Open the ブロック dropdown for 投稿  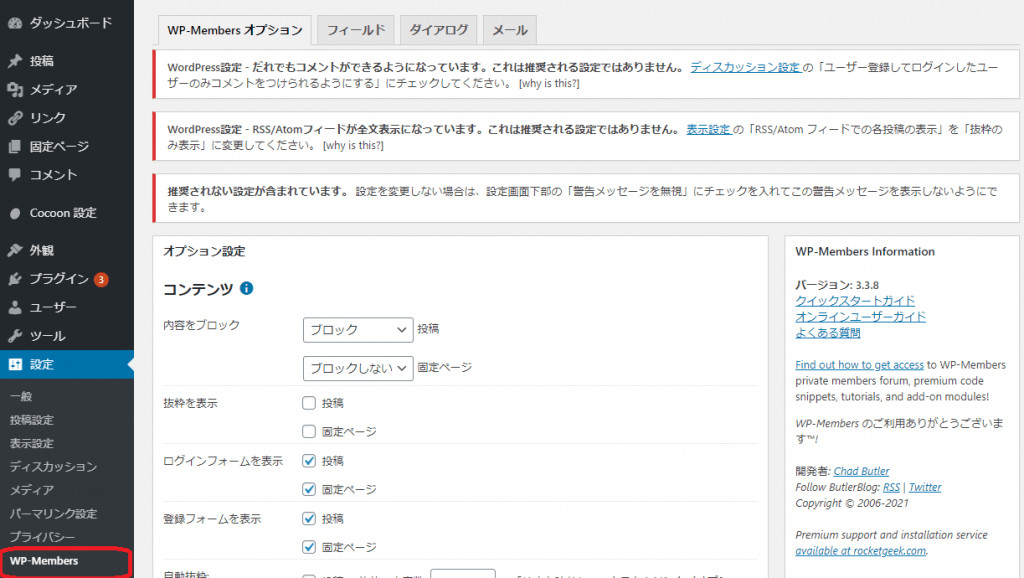pos(357,330)
